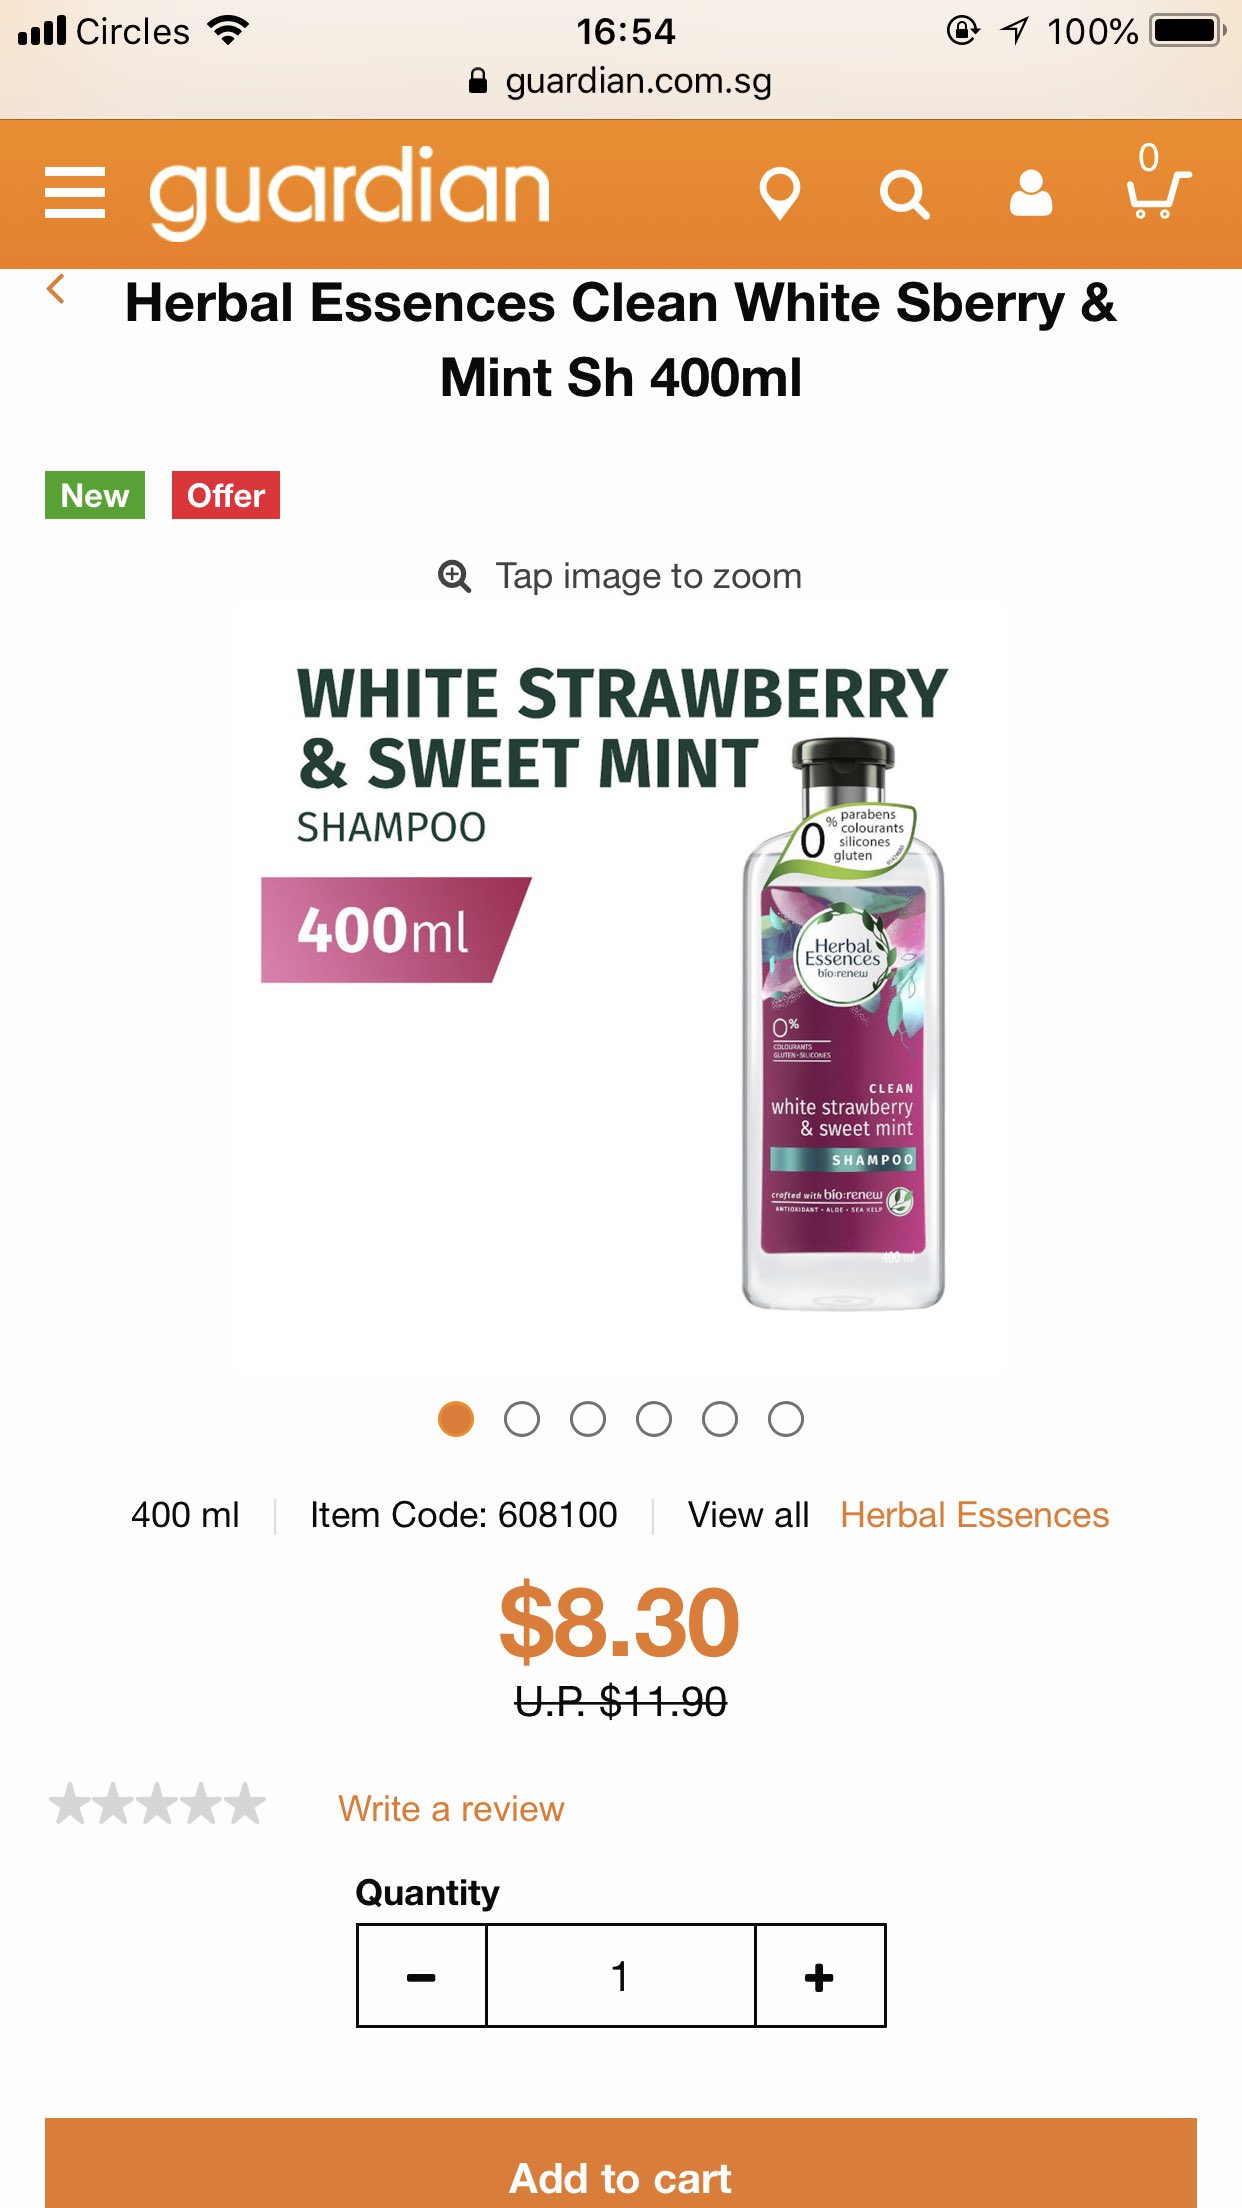Click the star rating row
The height and width of the screenshot is (2208, 1242).
[x=158, y=1806]
